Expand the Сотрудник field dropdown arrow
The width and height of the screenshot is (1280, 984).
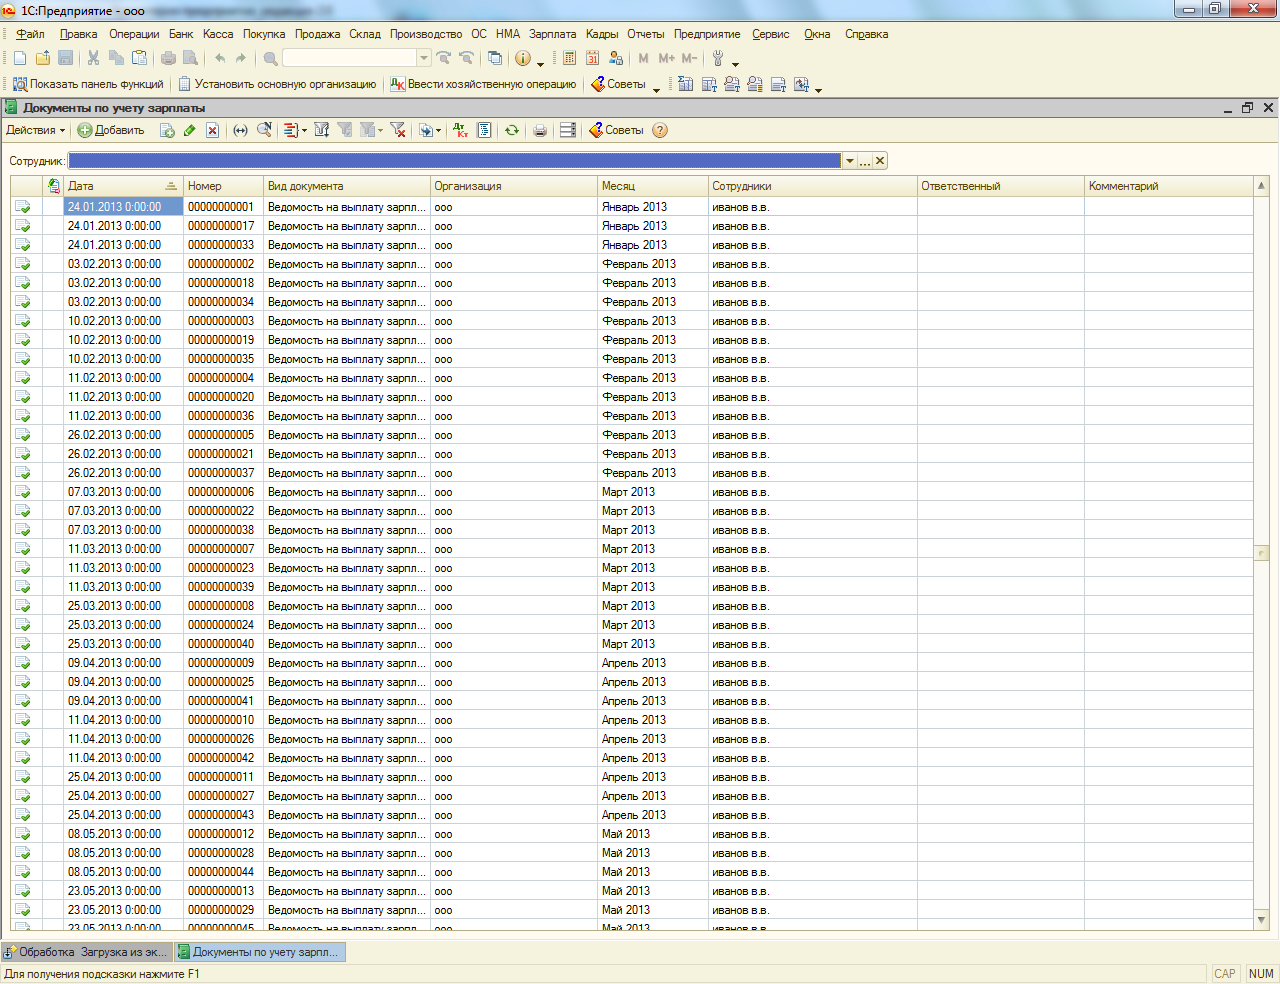point(850,161)
